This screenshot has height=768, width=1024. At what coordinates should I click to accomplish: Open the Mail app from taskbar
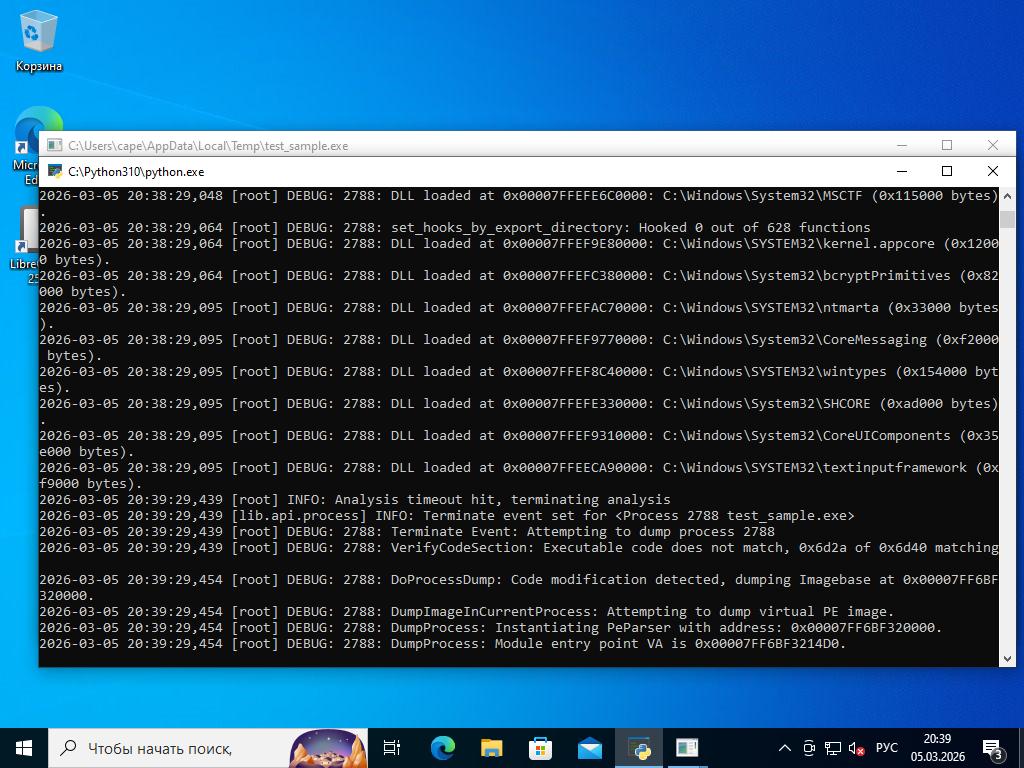tap(589, 747)
